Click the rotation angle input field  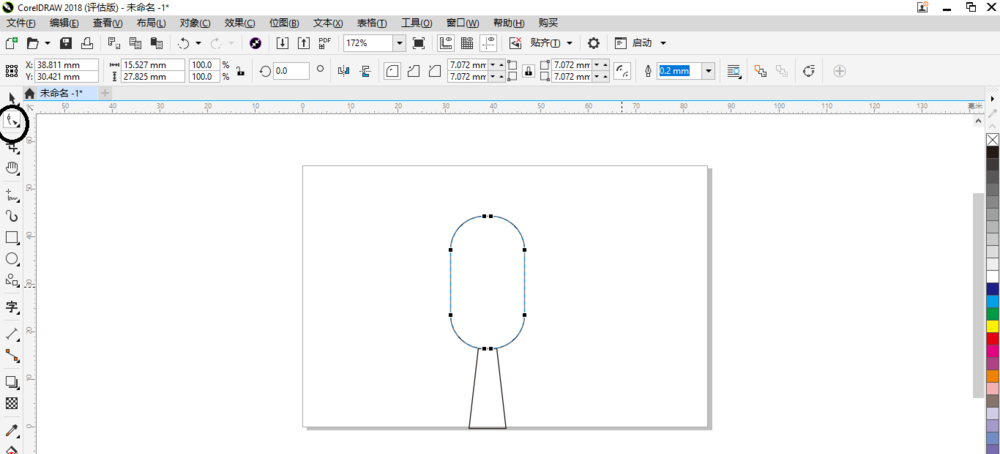291,71
